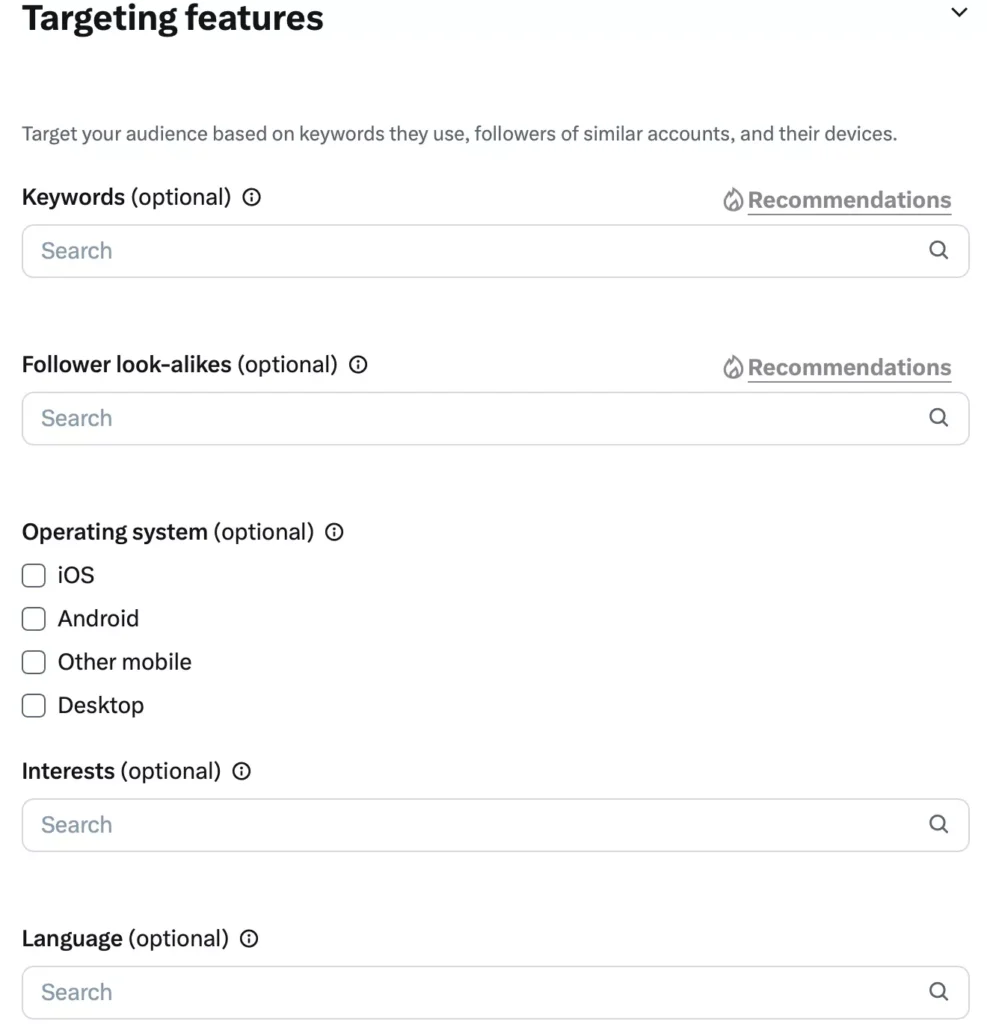Check the Android operating system option

click(33, 618)
